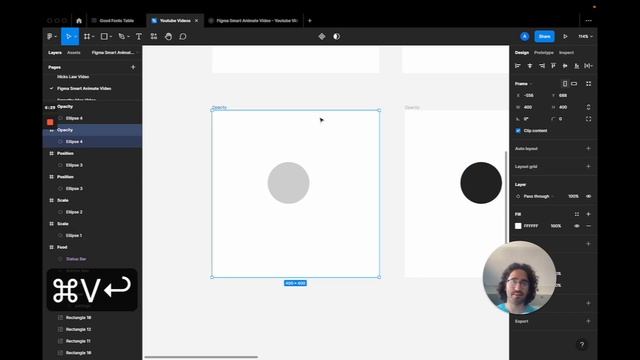Open fill Style library icon

tap(577, 214)
